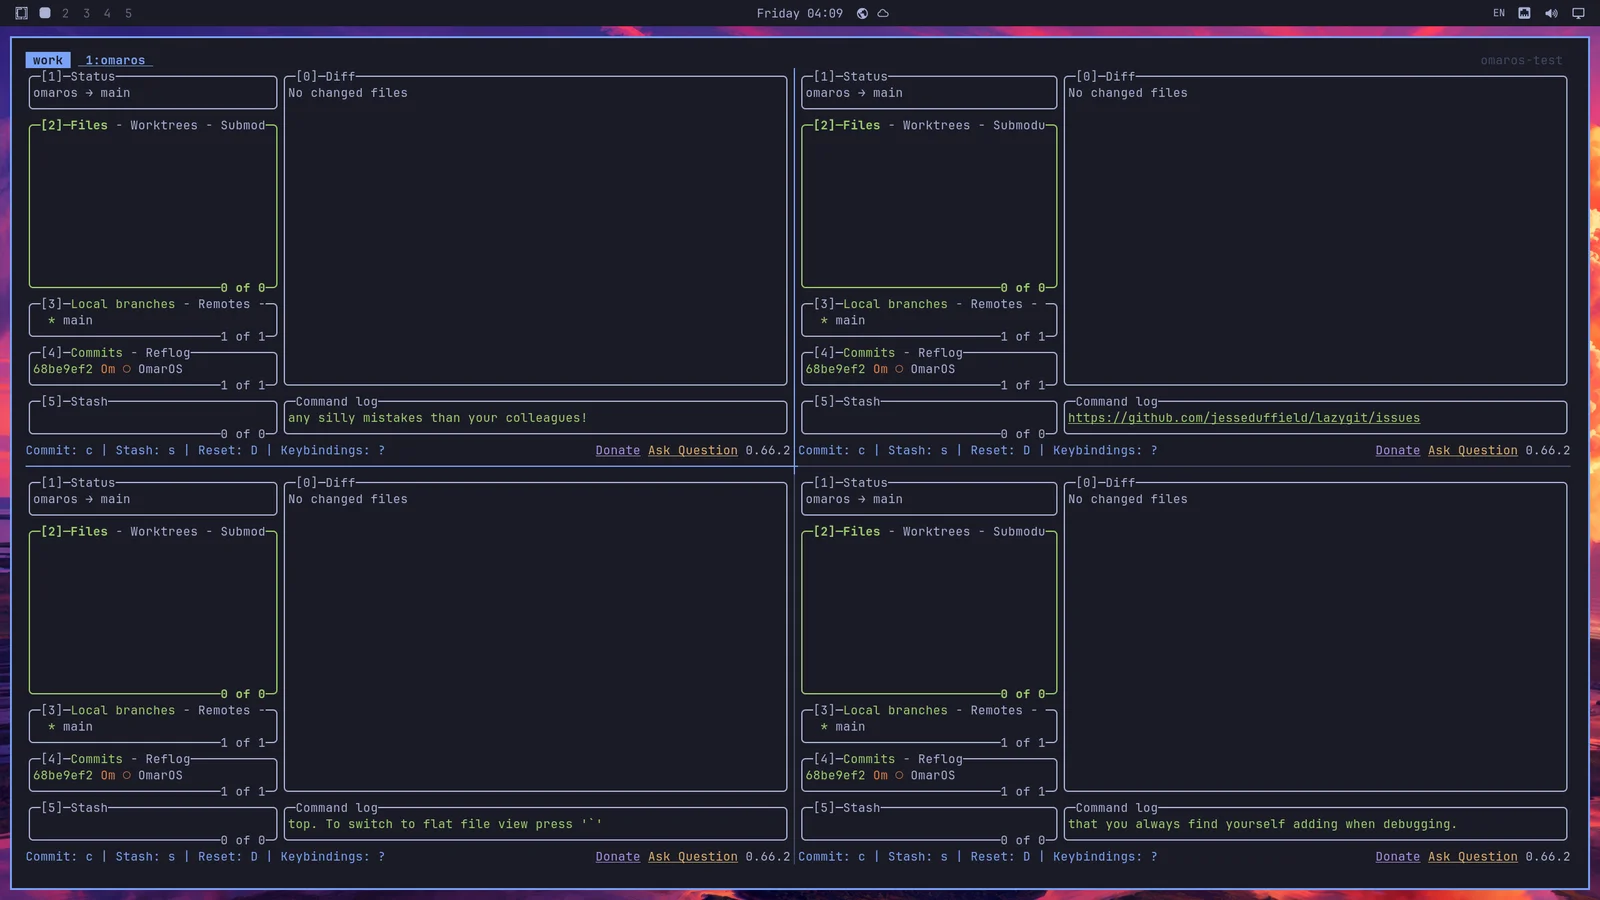Click the EN keyboard layout indicator
1600x900 pixels.
(x=1499, y=13)
